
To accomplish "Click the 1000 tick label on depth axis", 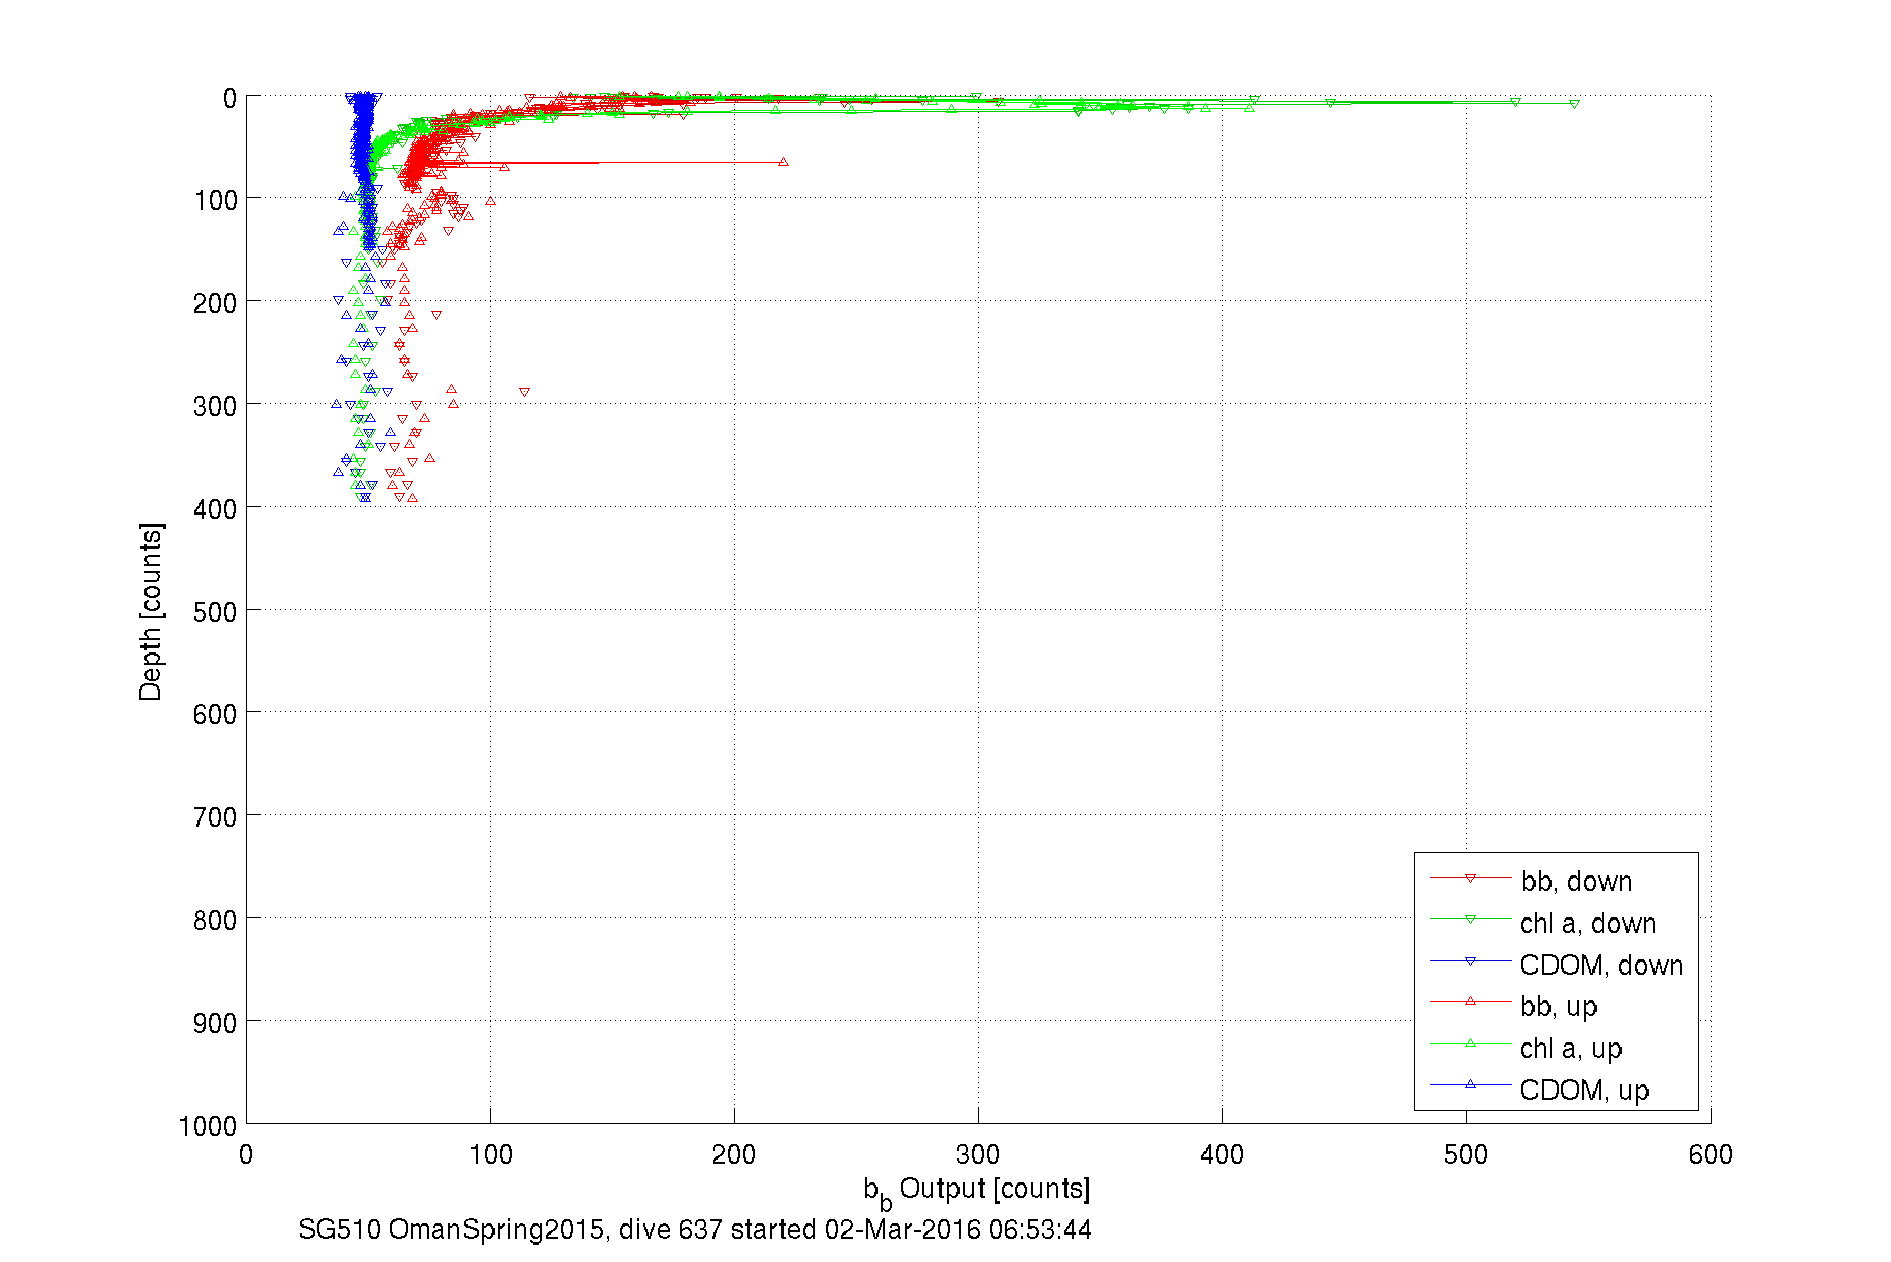I will 207,1126.
